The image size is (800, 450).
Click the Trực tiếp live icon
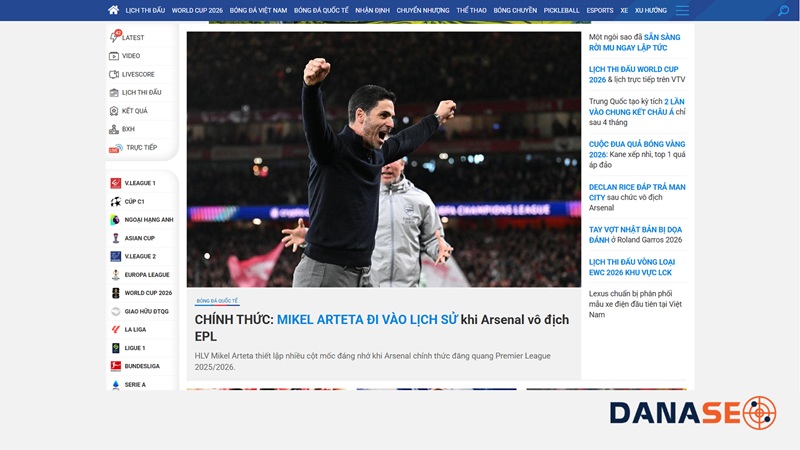point(115,148)
